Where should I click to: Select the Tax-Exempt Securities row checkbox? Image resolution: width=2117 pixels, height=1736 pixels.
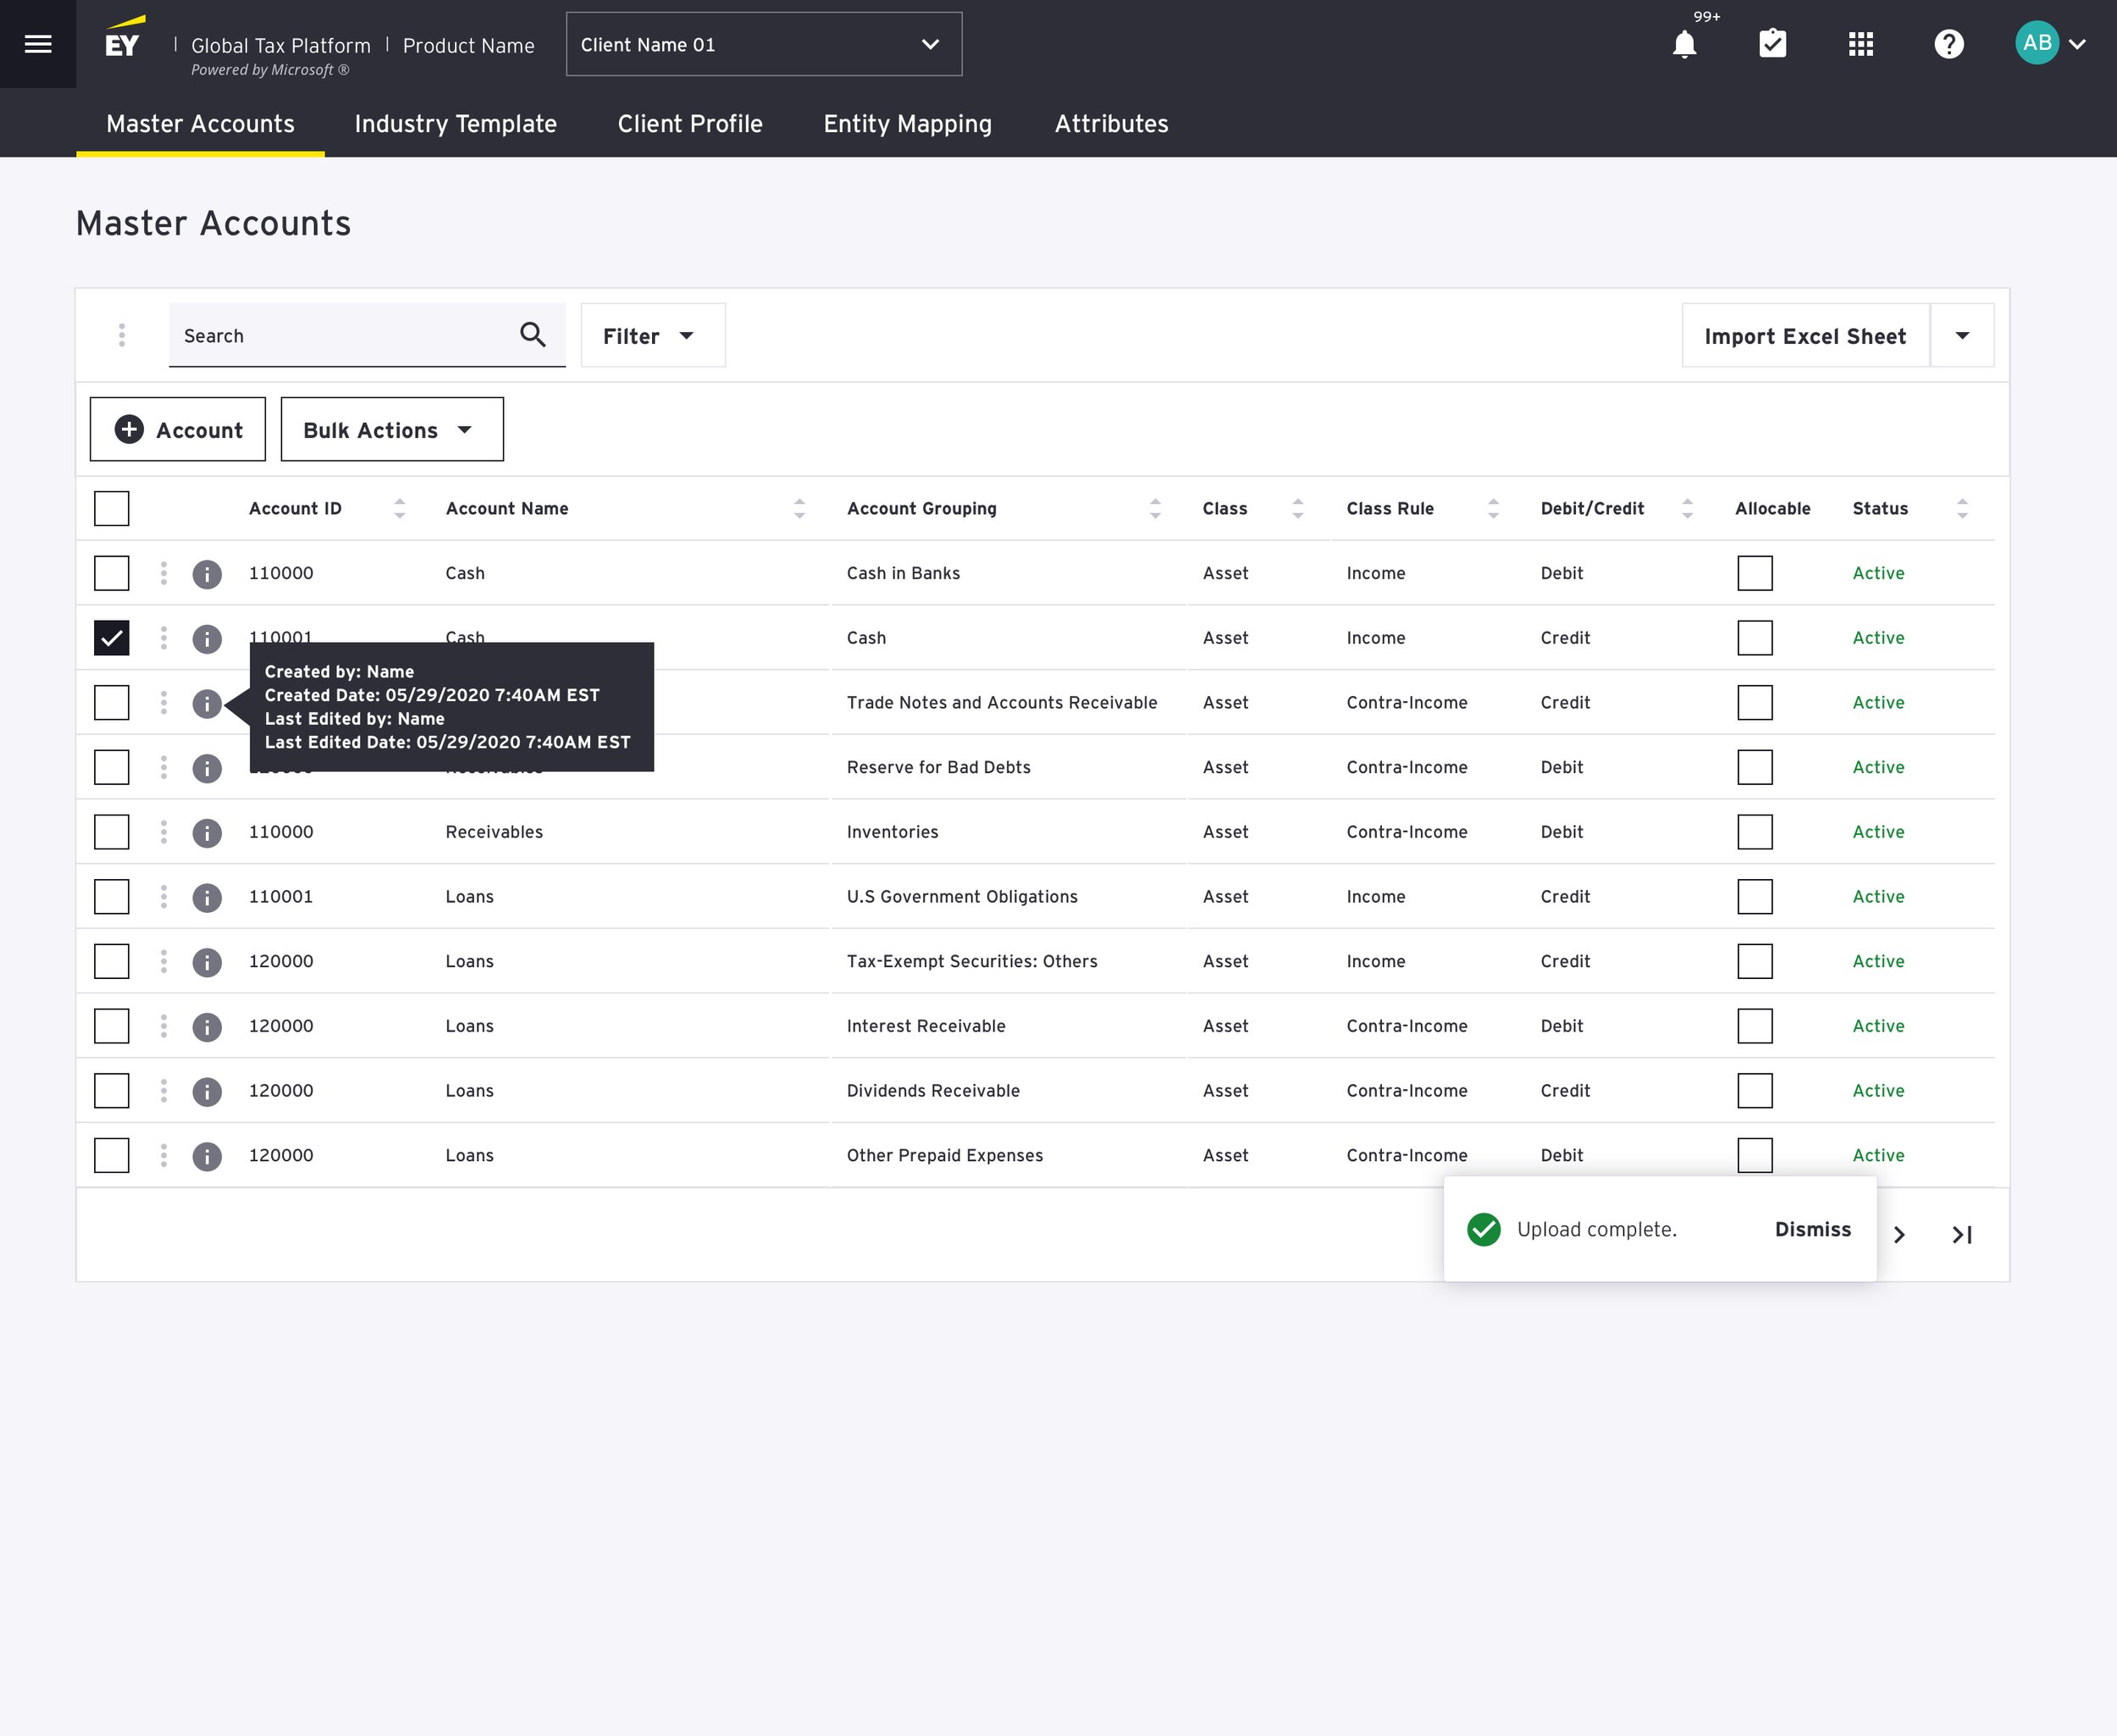(x=111, y=961)
